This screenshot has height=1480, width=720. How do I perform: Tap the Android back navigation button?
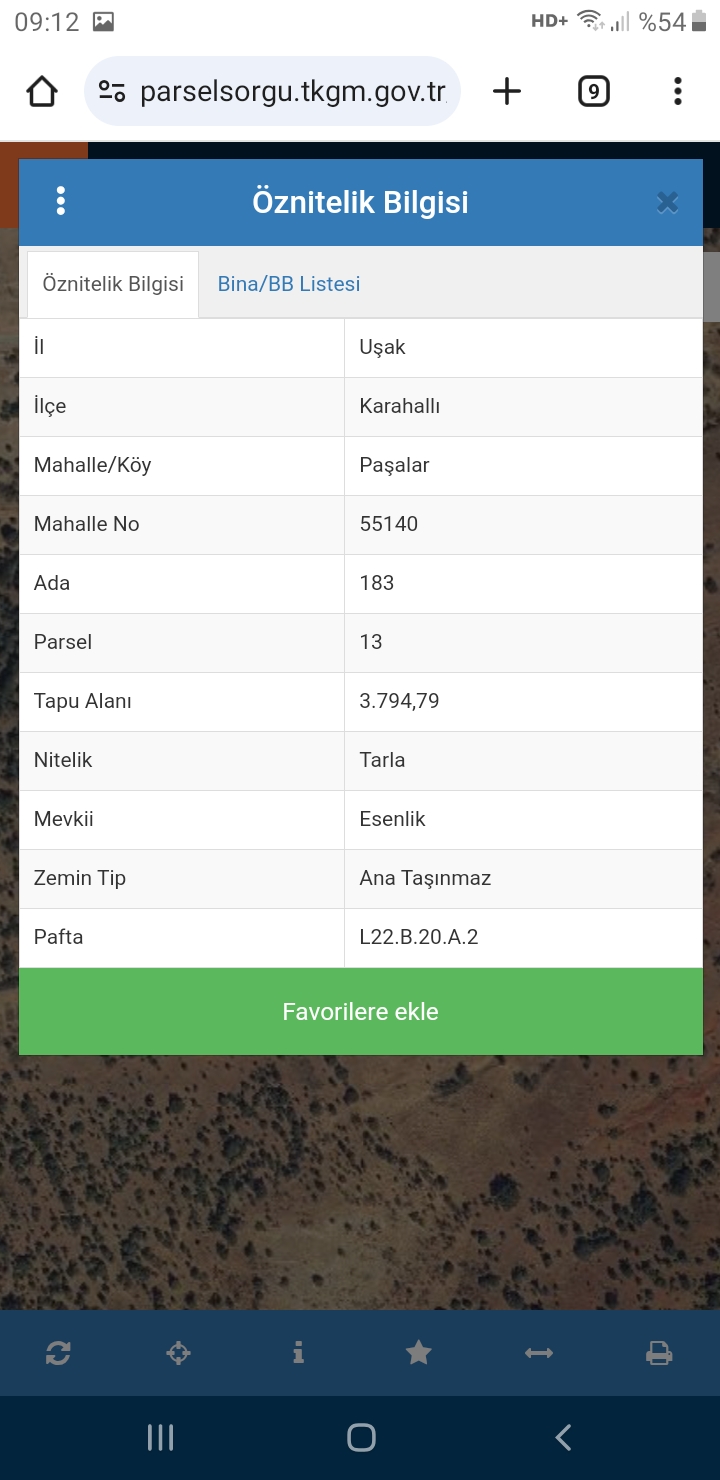(563, 1438)
